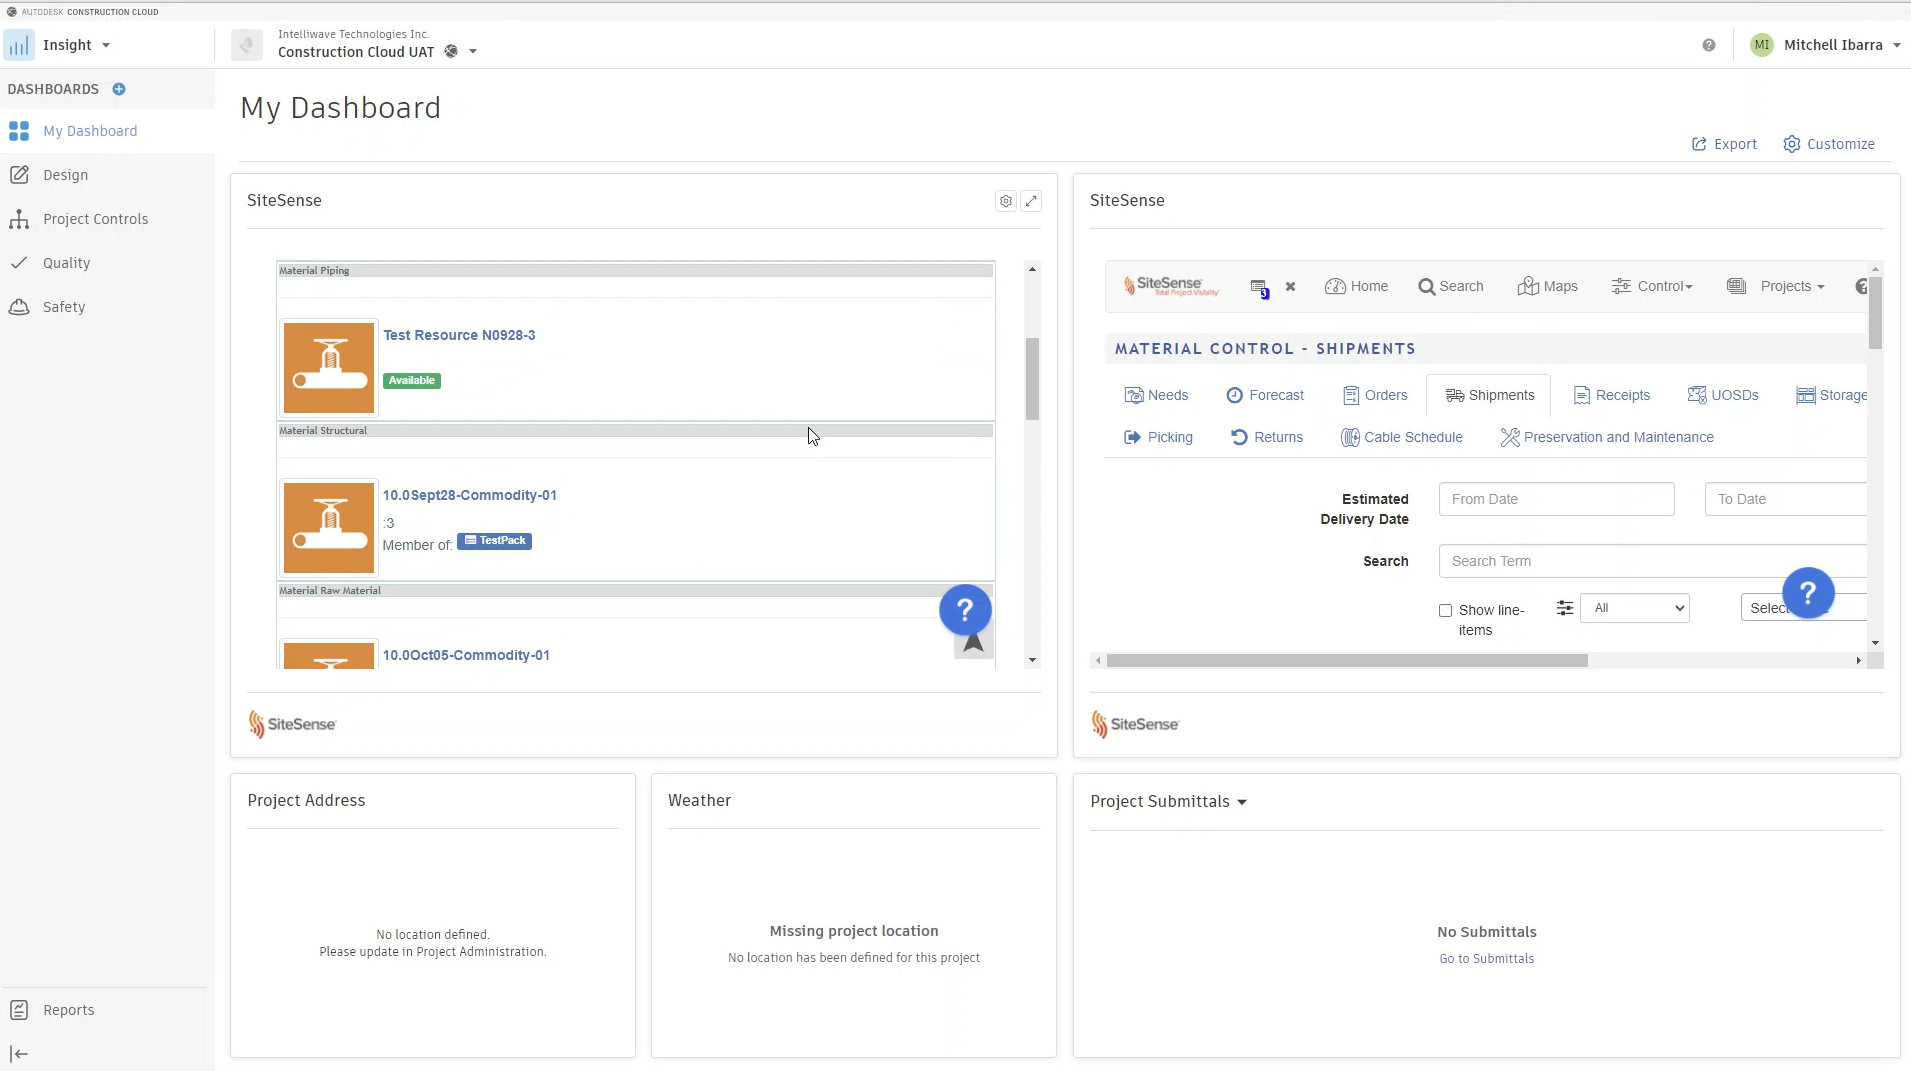The image size is (1911, 1071).
Task: Open the Design dashboard
Action: 107,175
